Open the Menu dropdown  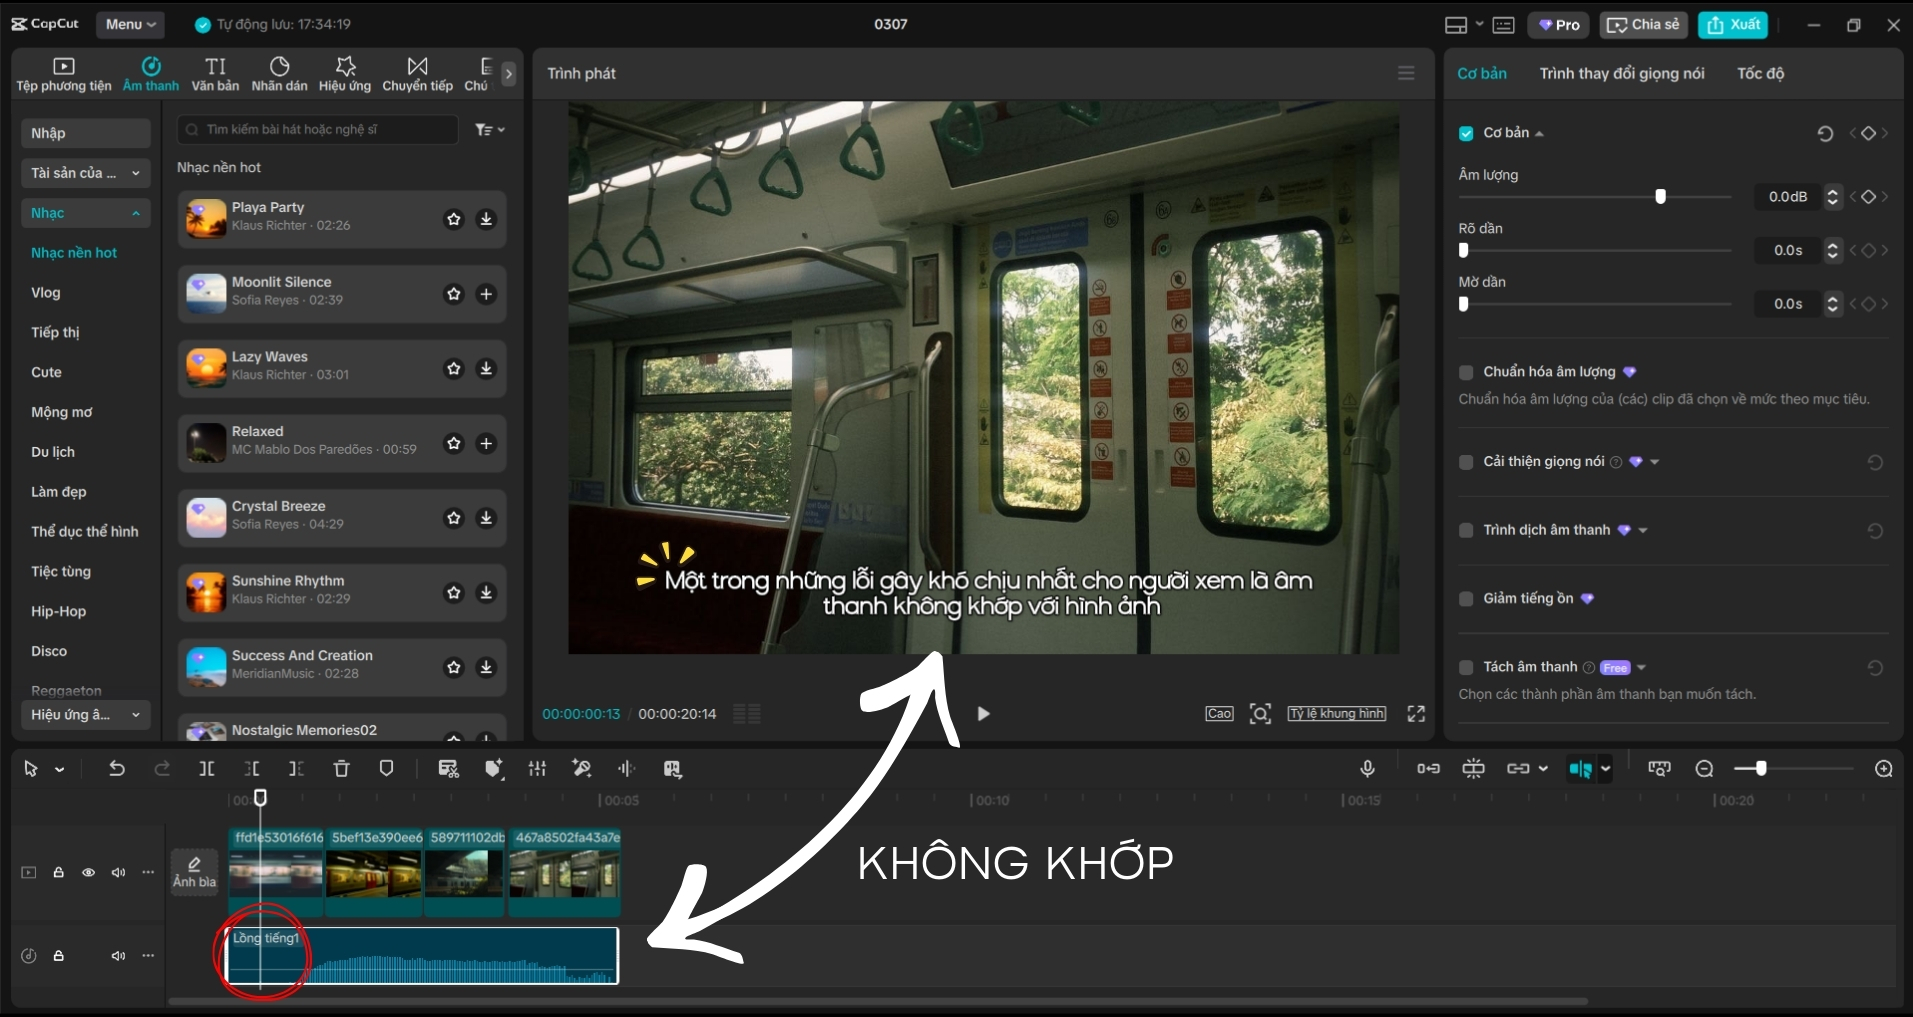[131, 24]
